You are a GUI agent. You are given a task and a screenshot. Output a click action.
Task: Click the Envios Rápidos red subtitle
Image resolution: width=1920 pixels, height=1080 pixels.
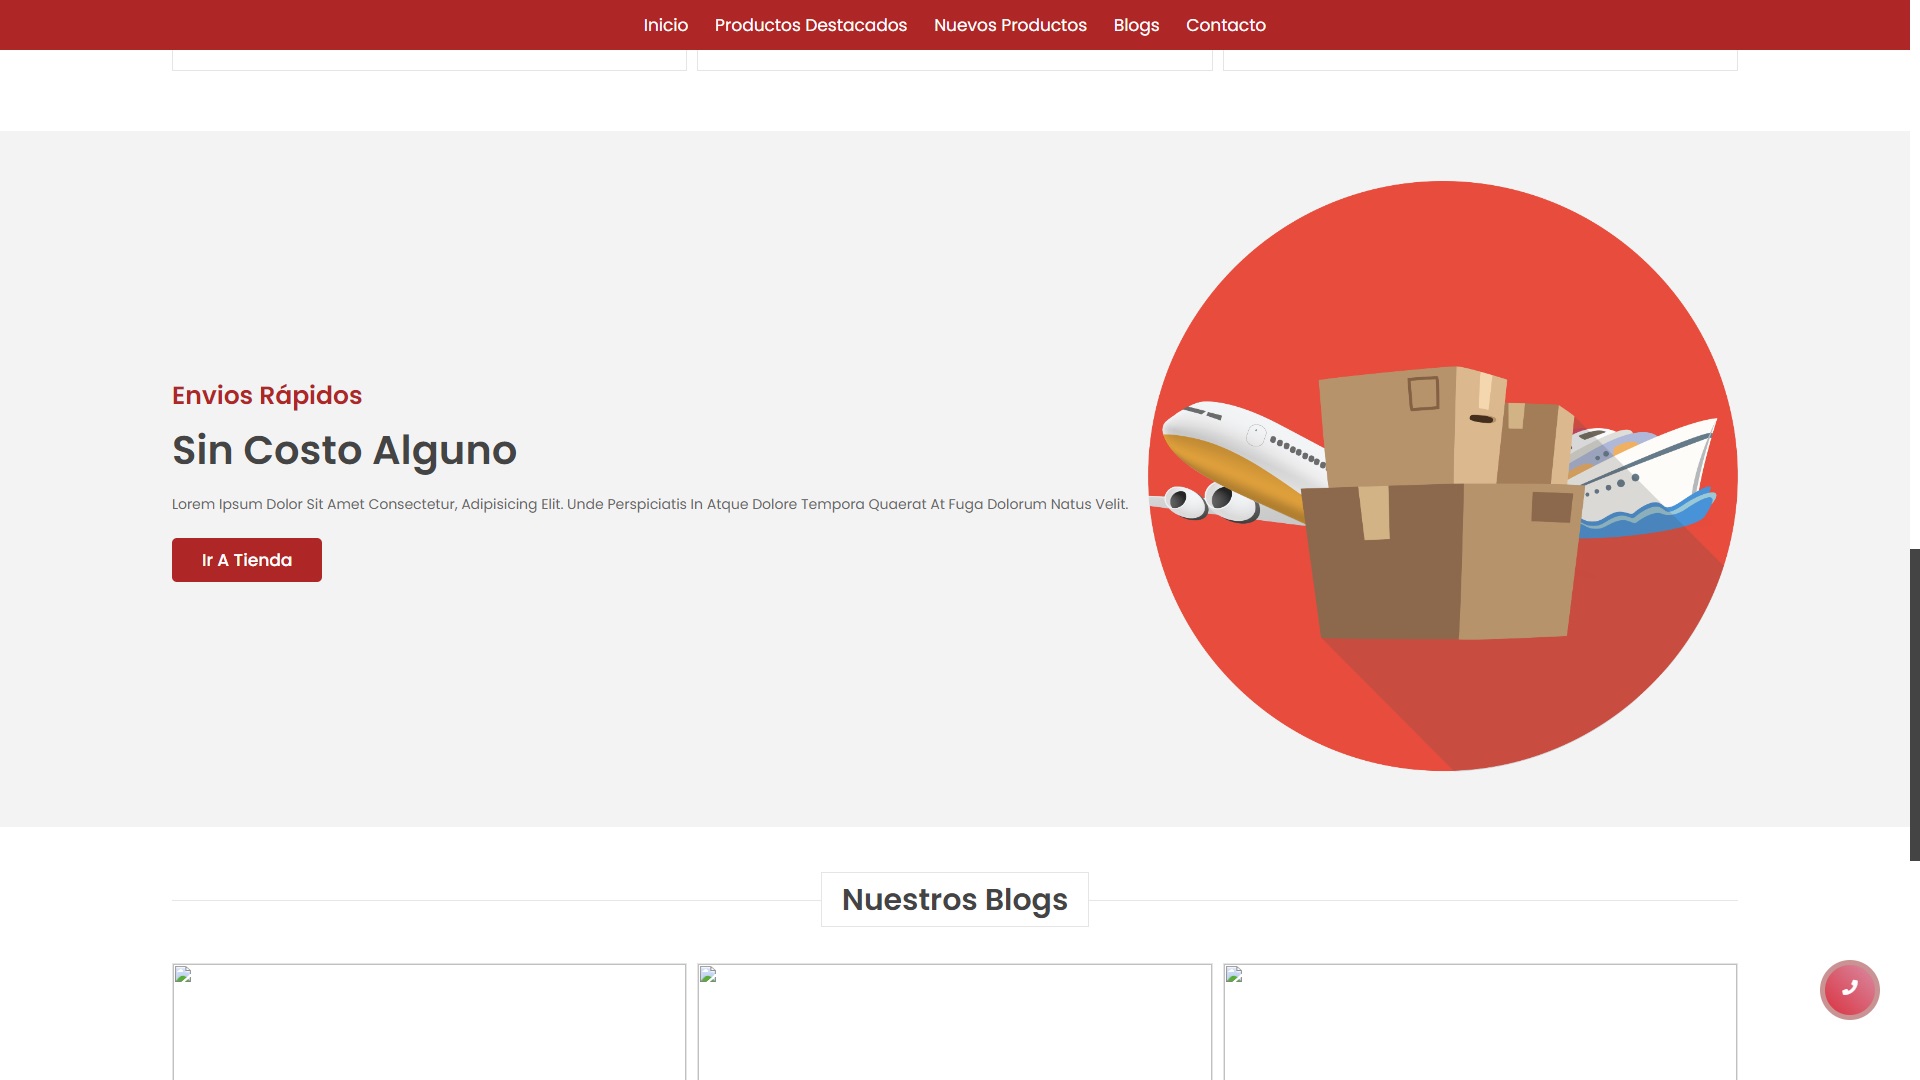click(267, 395)
